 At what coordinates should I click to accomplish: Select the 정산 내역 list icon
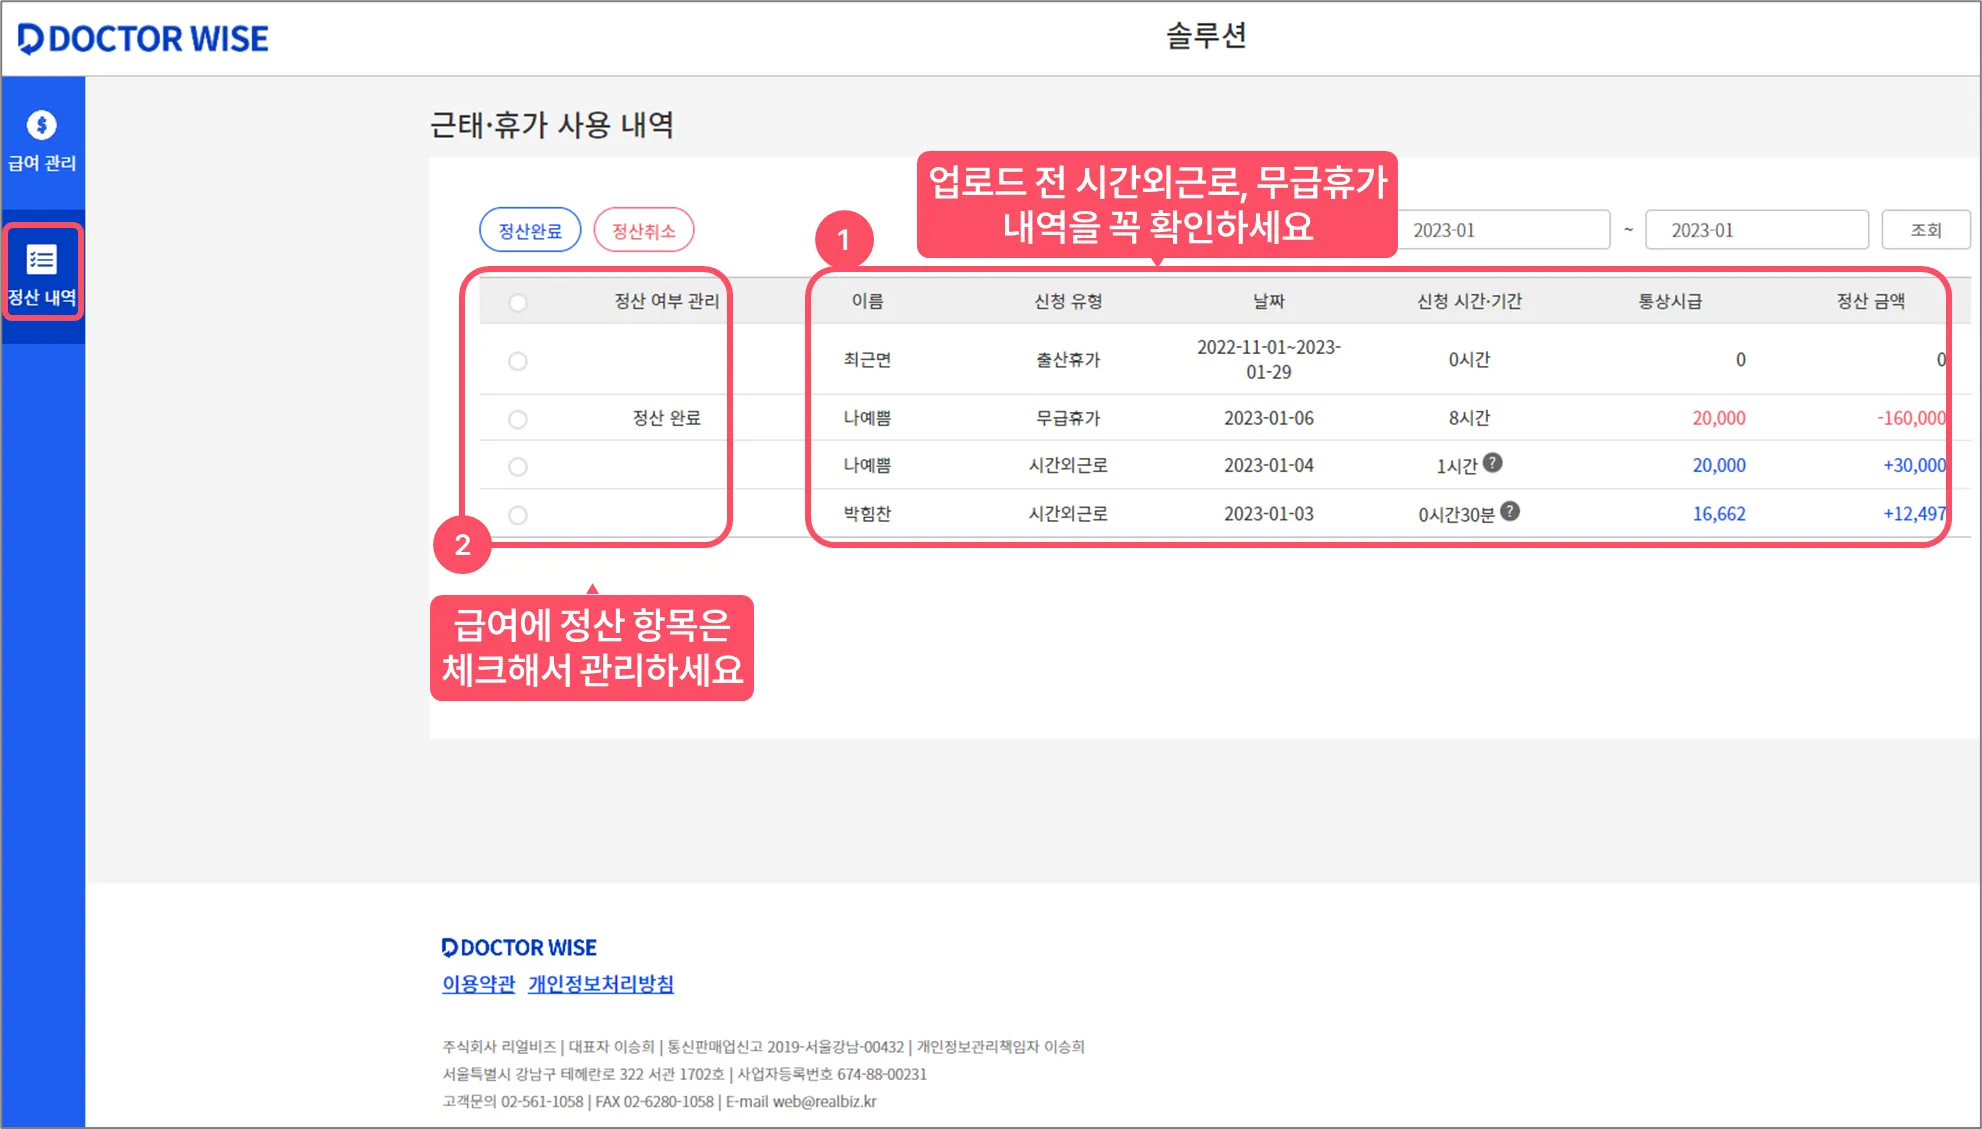pos(41,260)
